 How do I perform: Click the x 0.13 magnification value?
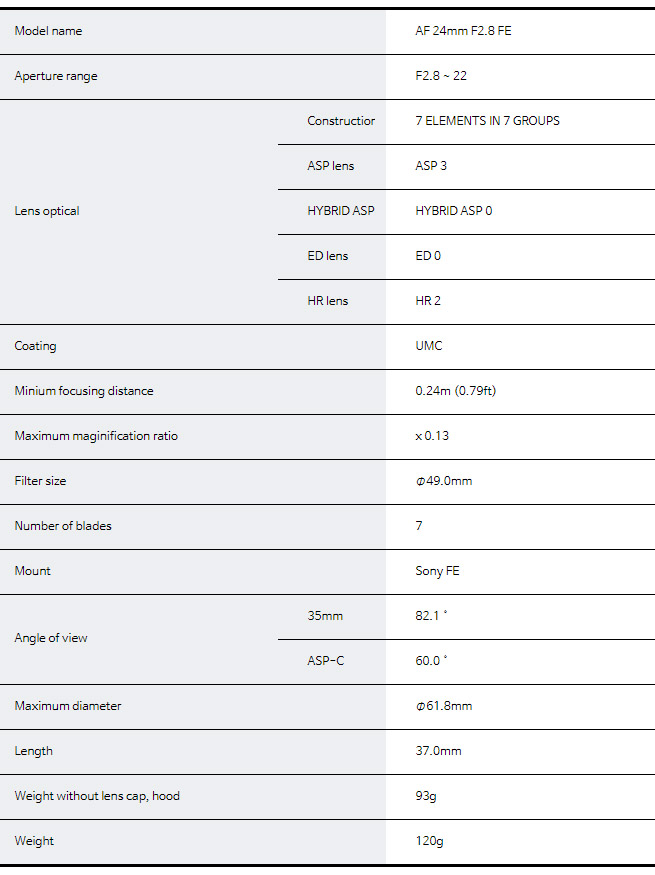[x=432, y=436]
